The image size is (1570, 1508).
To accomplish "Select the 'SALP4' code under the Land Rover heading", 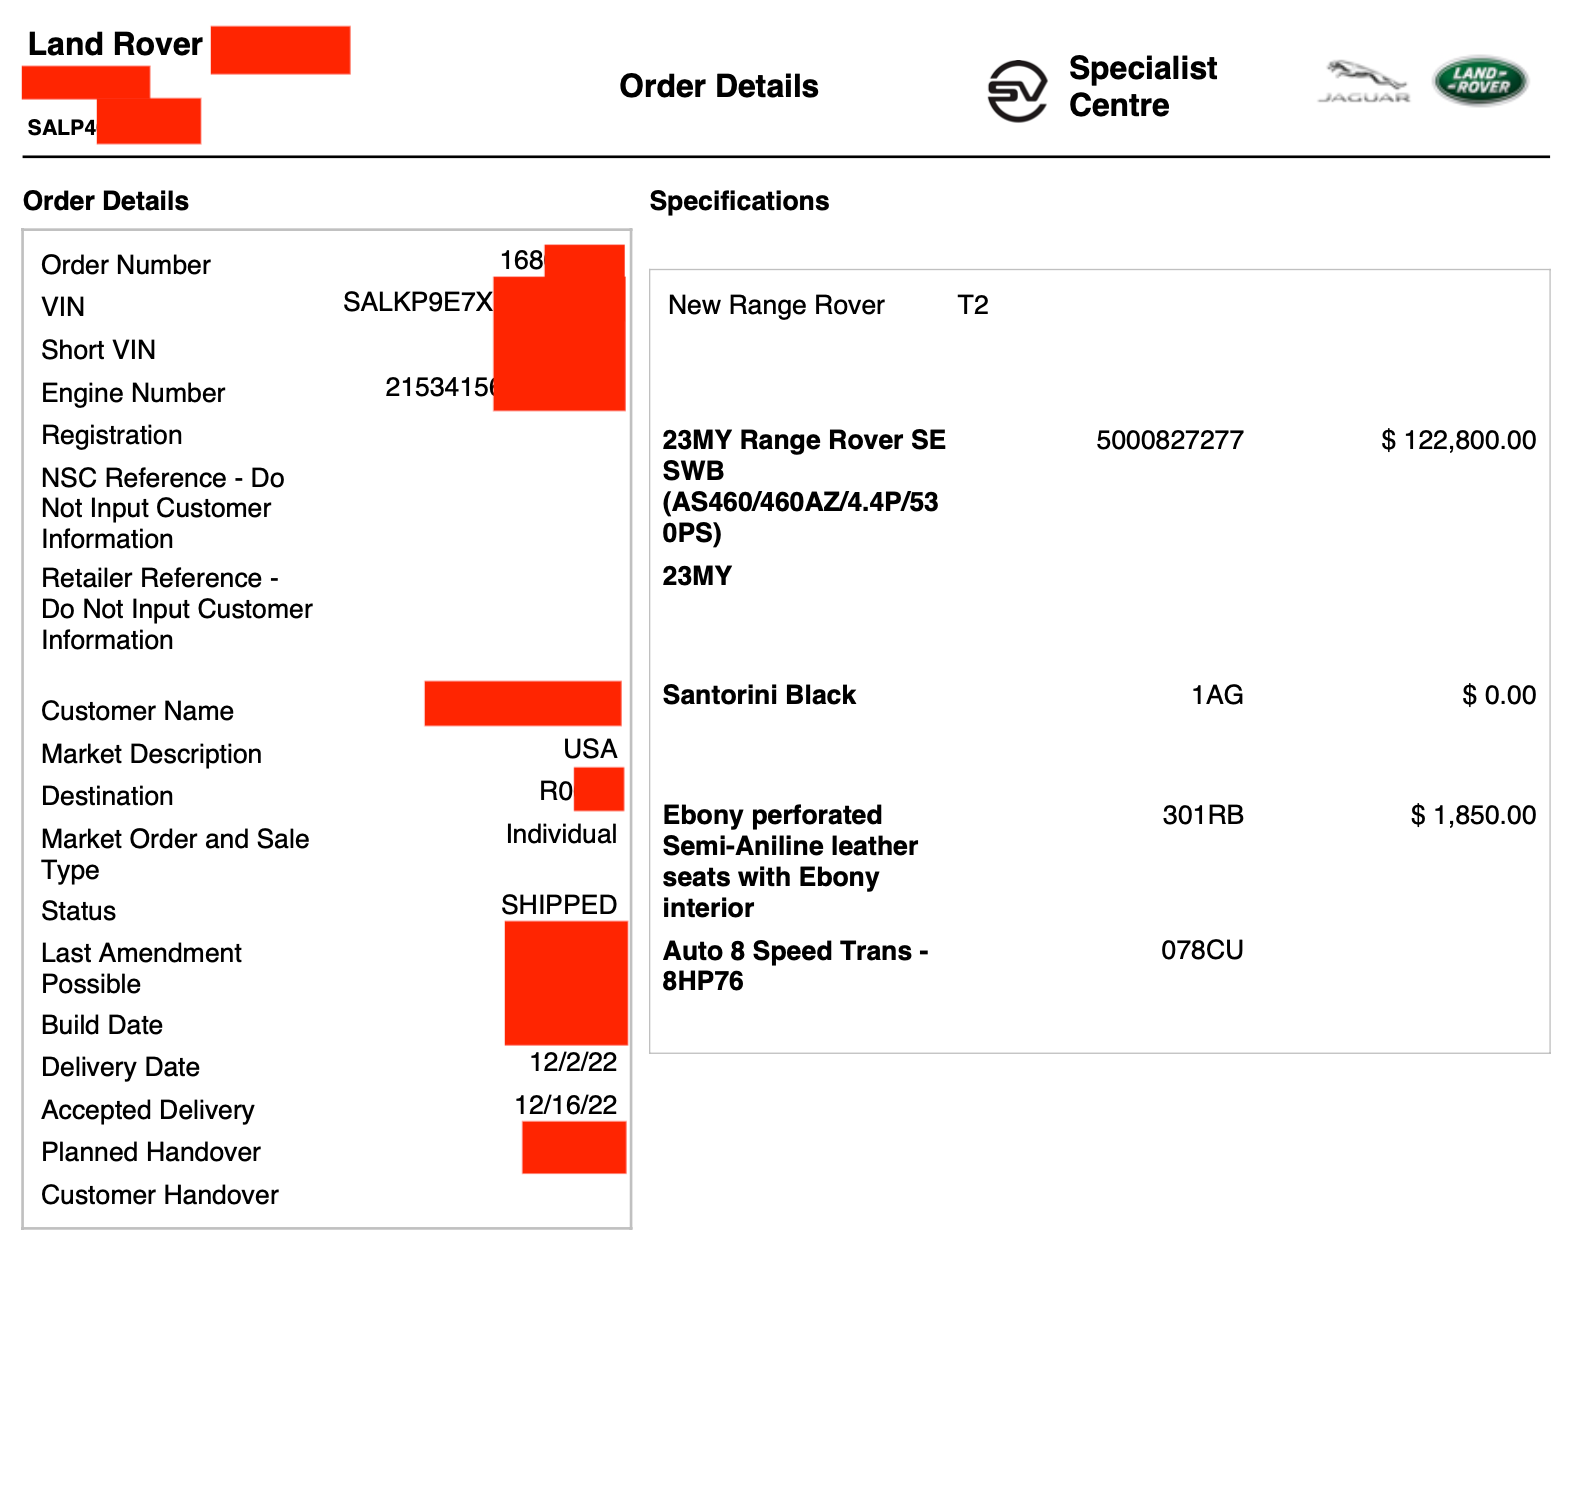I will tap(62, 128).
